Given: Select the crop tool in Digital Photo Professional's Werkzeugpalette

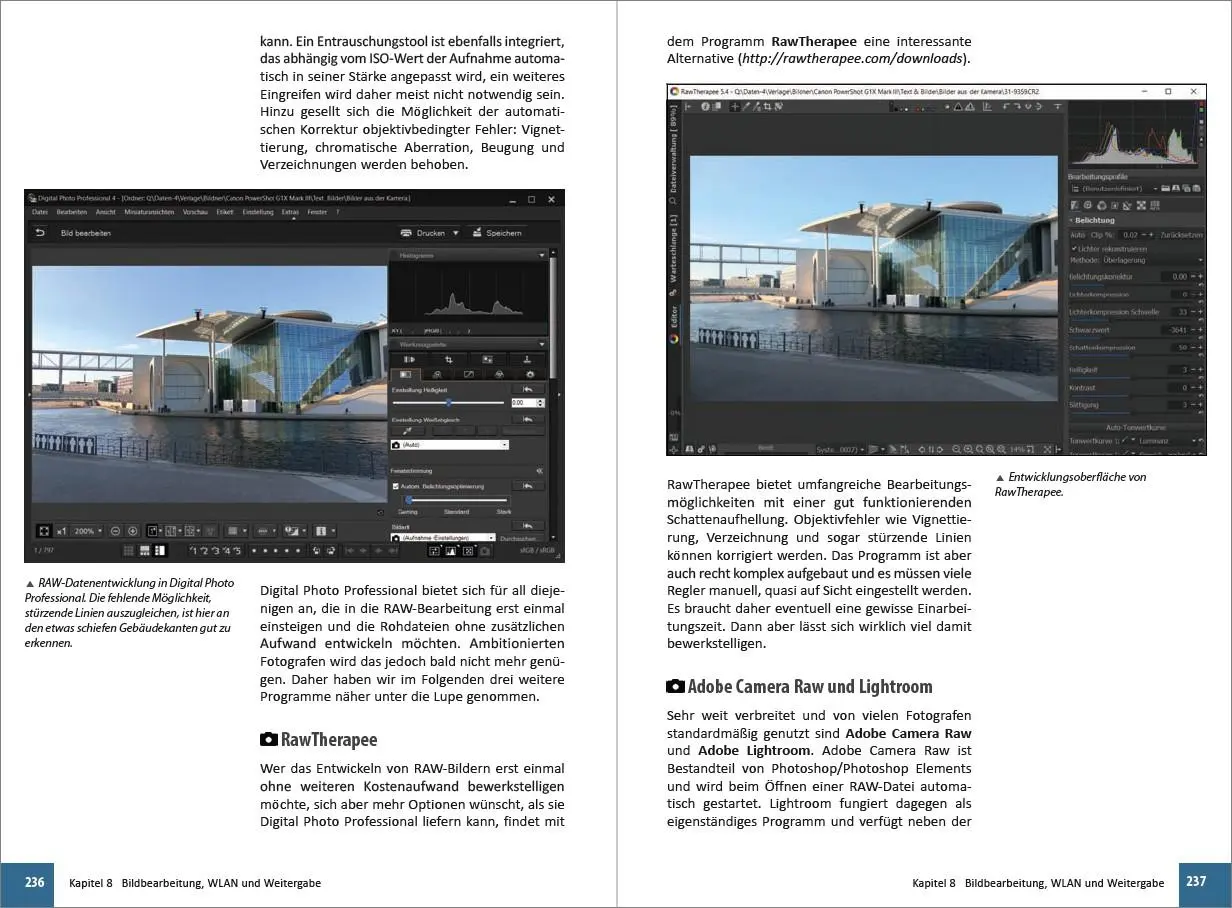Looking at the screenshot, I should (x=448, y=359).
